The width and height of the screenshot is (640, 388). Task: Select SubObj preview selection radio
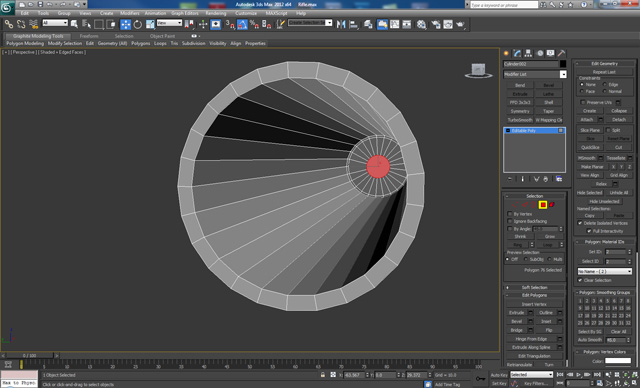tap(526, 259)
